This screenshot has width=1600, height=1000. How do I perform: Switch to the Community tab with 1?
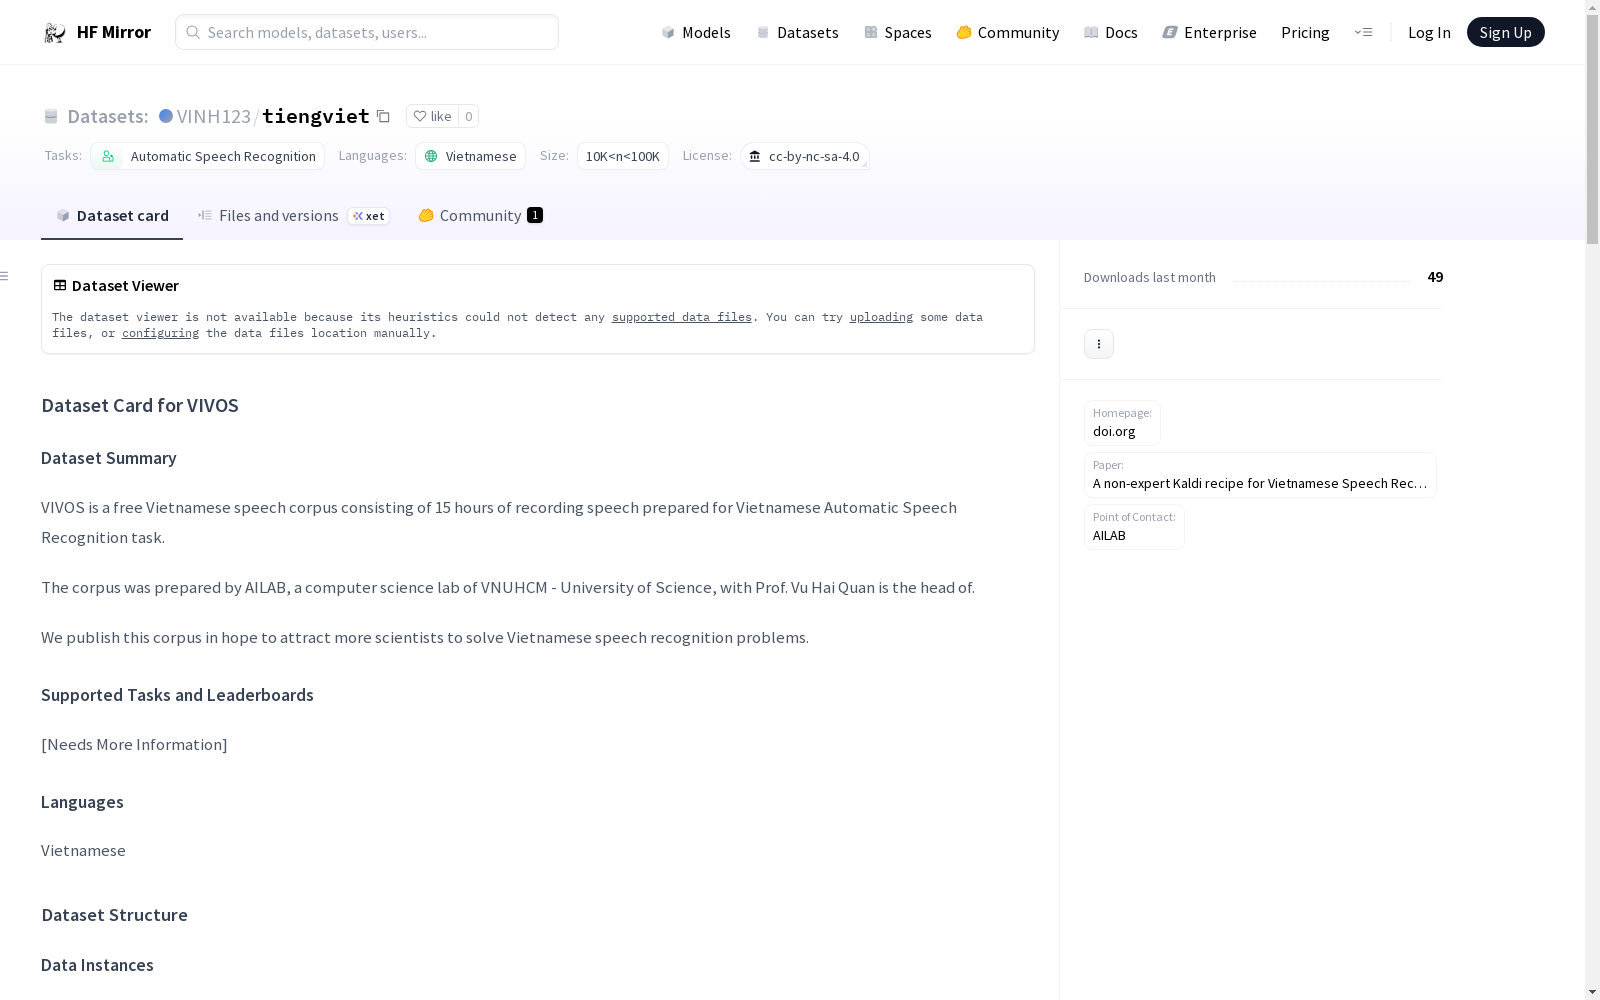[x=480, y=216]
